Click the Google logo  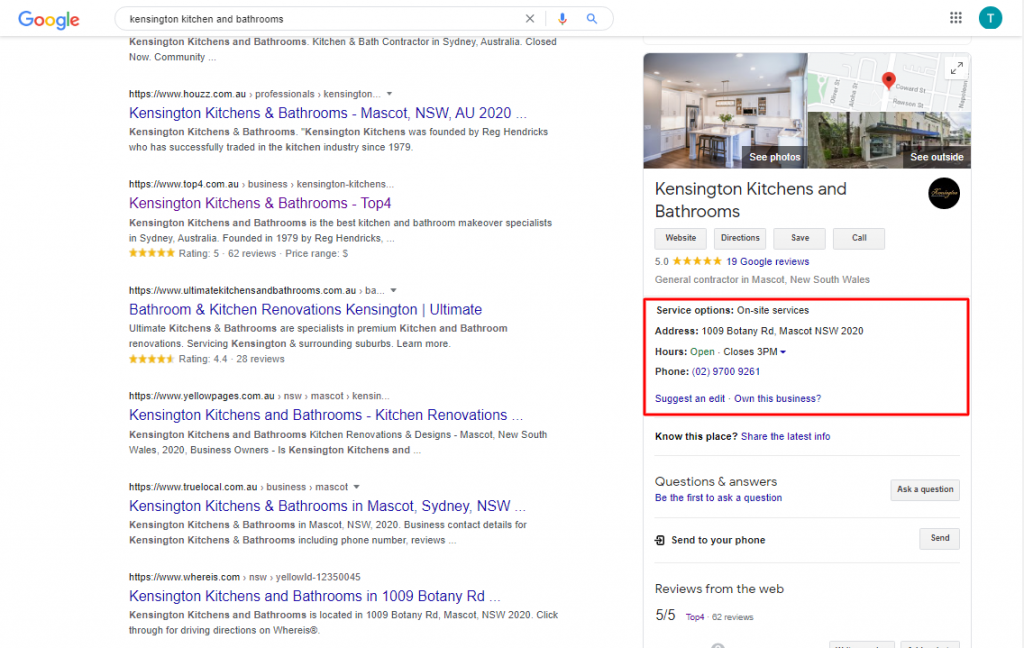click(x=49, y=19)
